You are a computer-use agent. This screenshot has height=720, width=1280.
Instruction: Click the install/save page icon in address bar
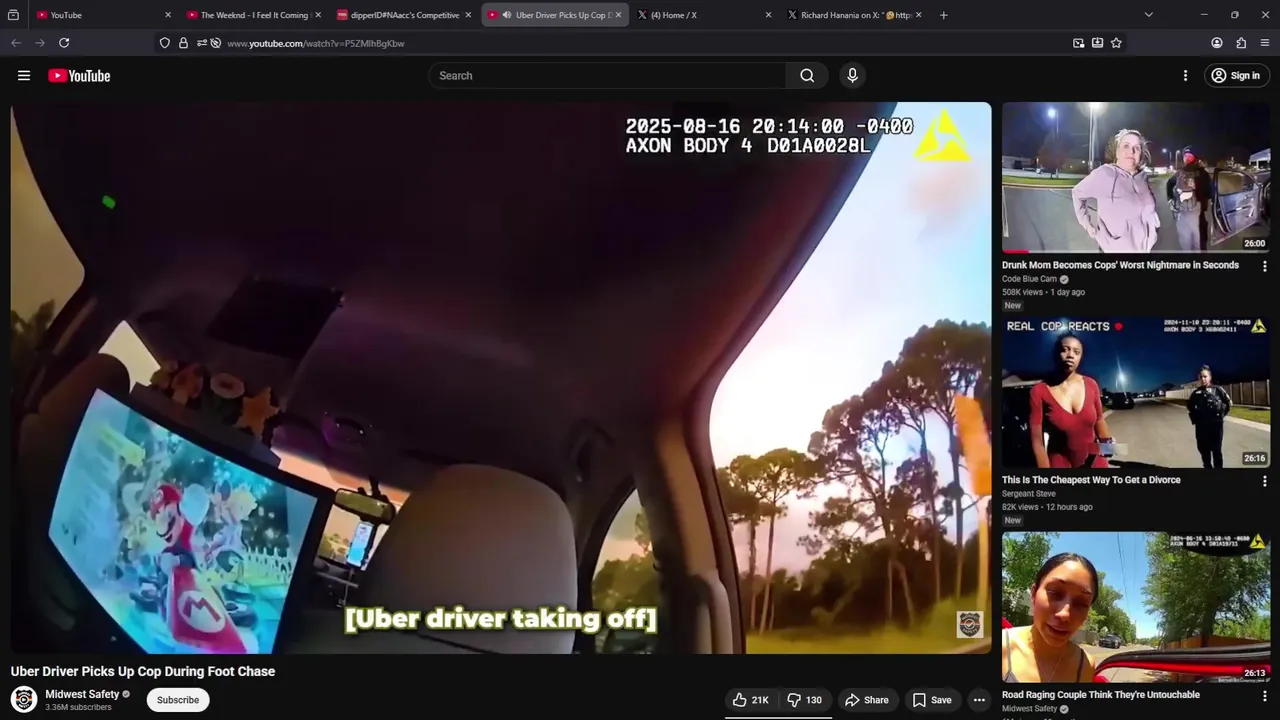tap(1097, 43)
